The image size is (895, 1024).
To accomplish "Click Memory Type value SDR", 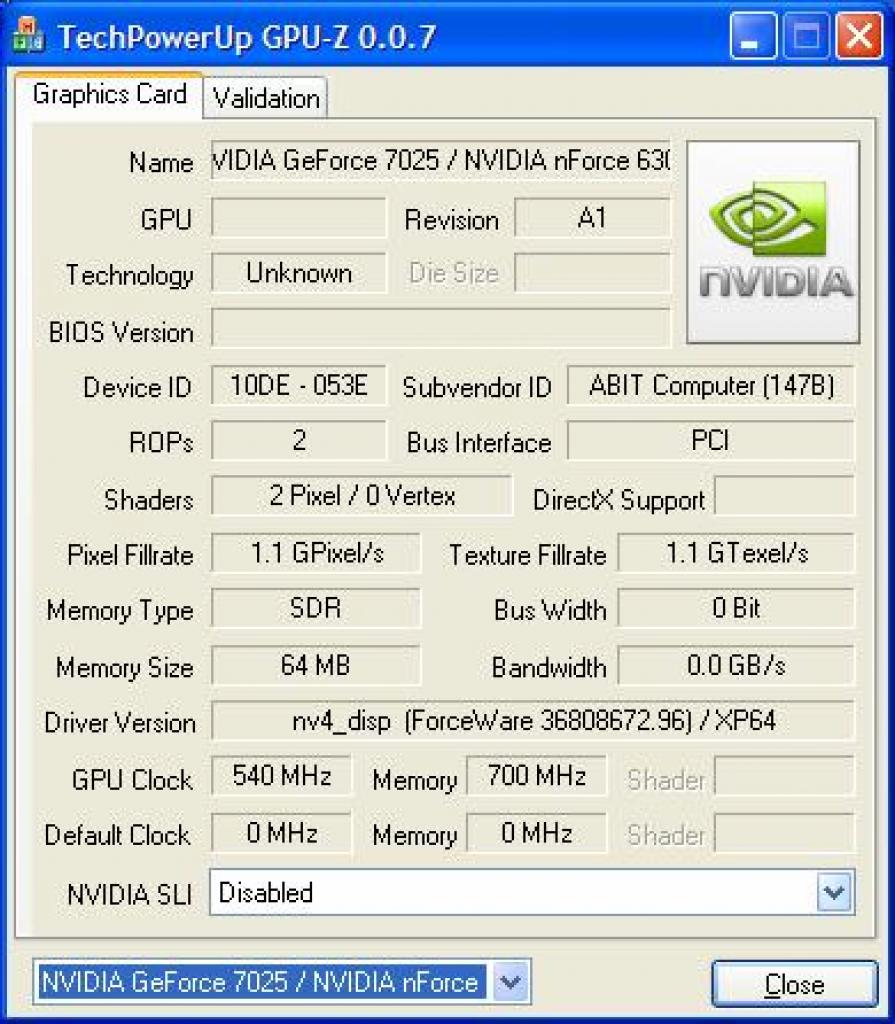I will (316, 608).
